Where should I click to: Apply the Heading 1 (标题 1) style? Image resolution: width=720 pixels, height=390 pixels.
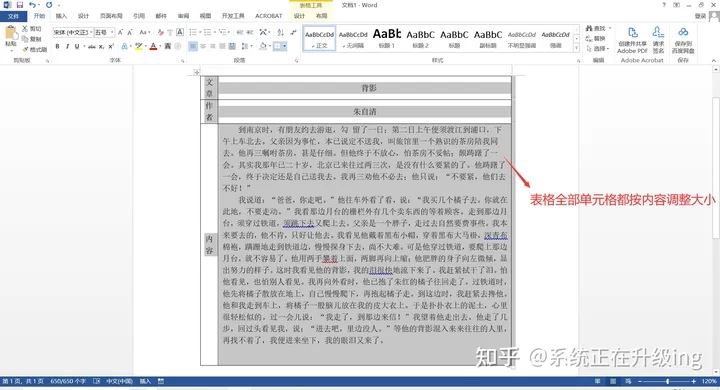pos(387,38)
